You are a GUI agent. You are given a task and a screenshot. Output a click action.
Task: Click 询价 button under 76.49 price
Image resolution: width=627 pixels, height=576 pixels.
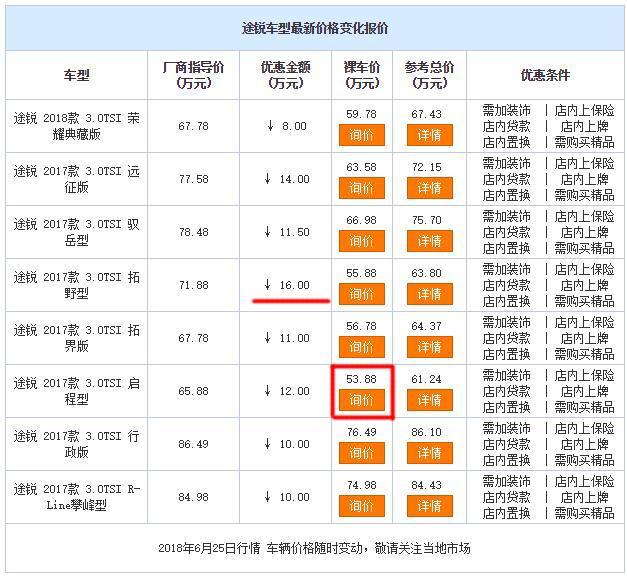pyautogui.click(x=361, y=453)
